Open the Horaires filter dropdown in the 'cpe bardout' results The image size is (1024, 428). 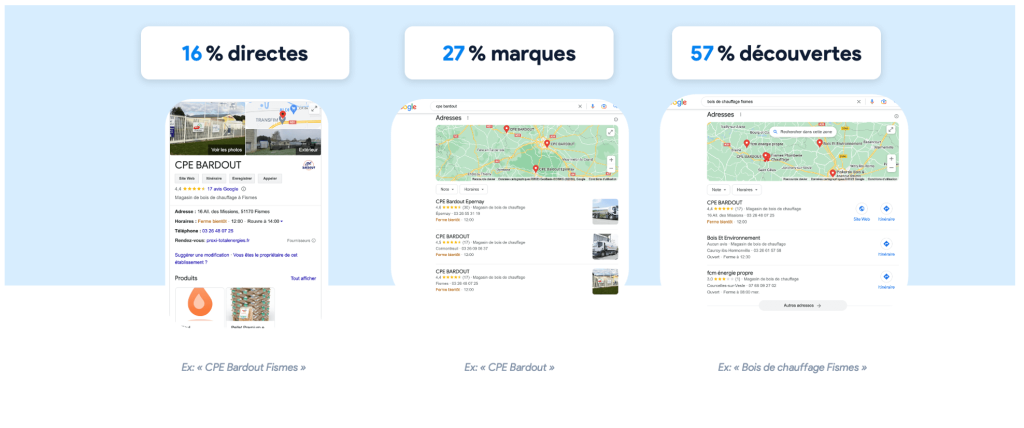(473, 189)
